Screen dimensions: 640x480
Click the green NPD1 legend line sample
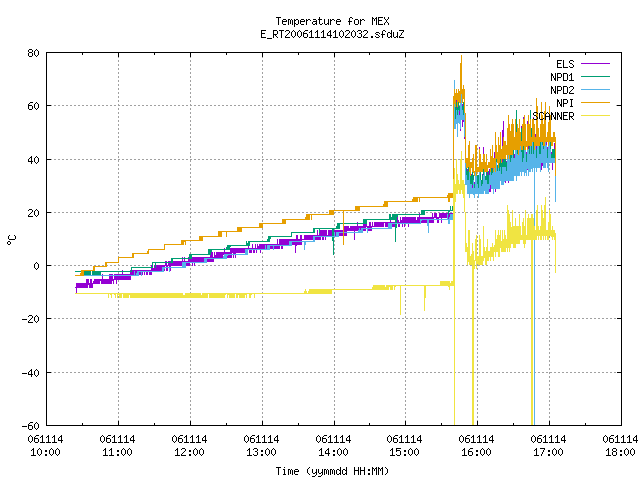coord(595,77)
